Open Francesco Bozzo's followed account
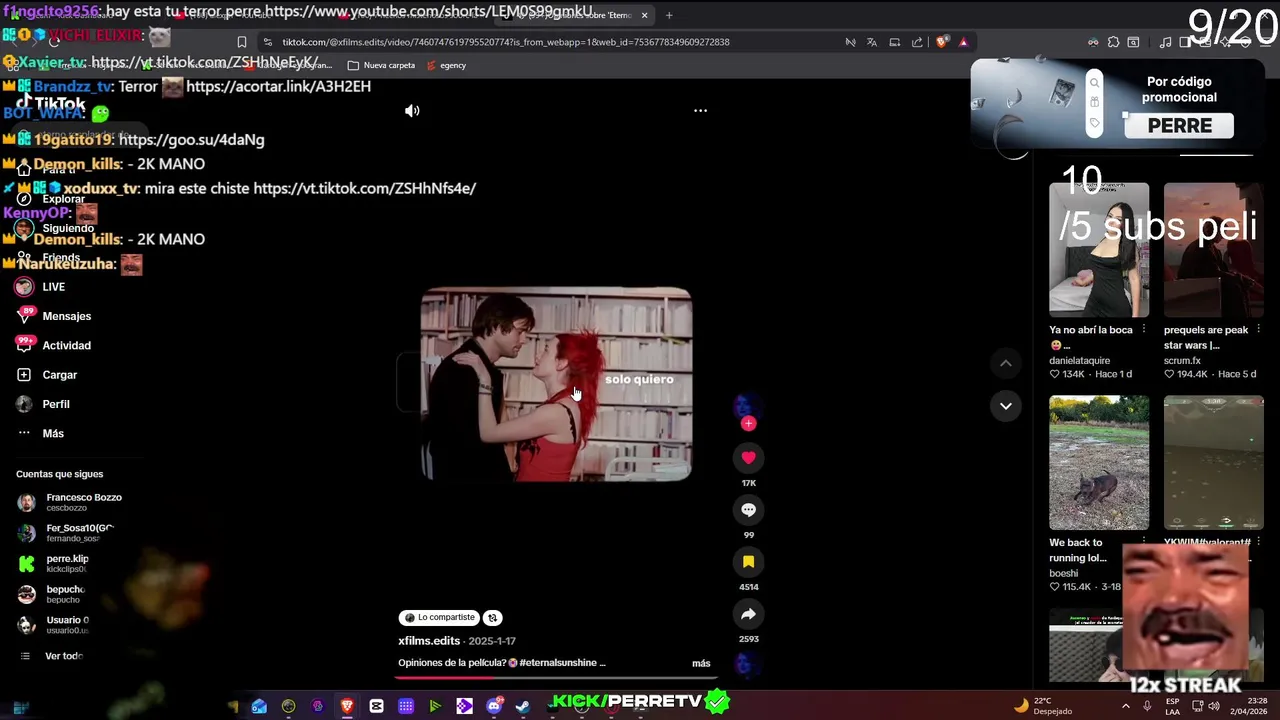Image resolution: width=1280 pixels, height=720 pixels. point(69,502)
